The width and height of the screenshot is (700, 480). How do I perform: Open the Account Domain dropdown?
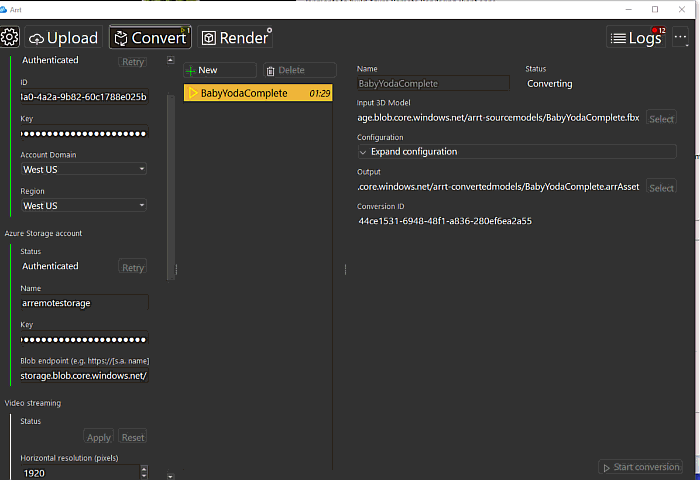pyautogui.click(x=84, y=169)
